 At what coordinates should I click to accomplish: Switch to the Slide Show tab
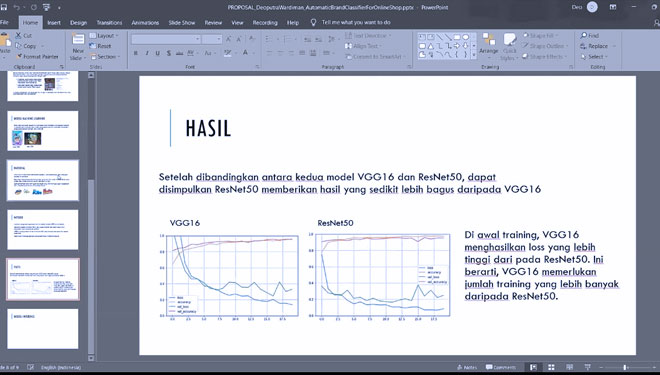181,23
